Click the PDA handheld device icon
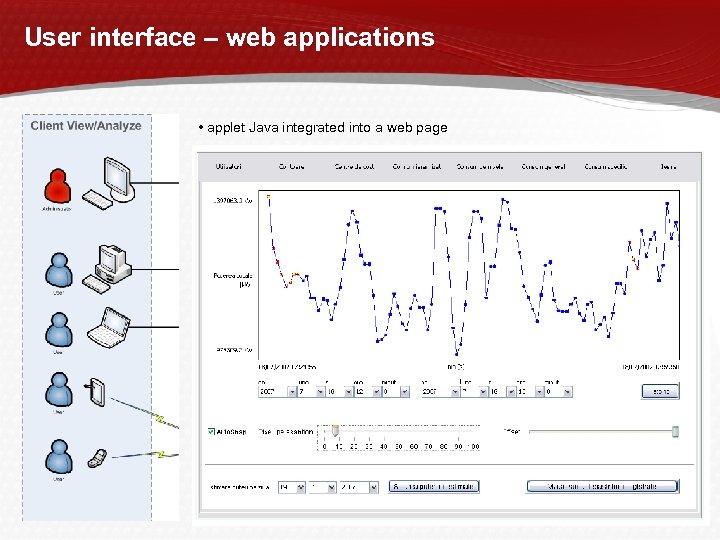 point(96,392)
